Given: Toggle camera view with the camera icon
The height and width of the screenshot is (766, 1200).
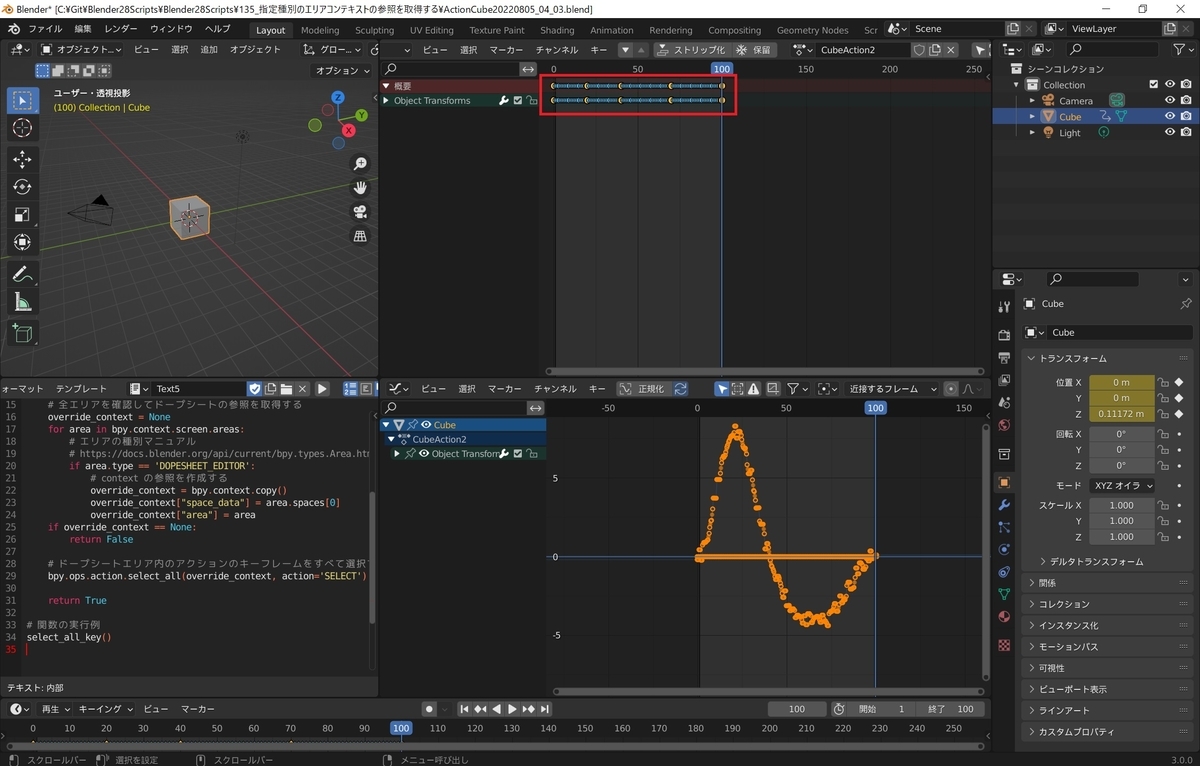Looking at the screenshot, I should coord(360,212).
